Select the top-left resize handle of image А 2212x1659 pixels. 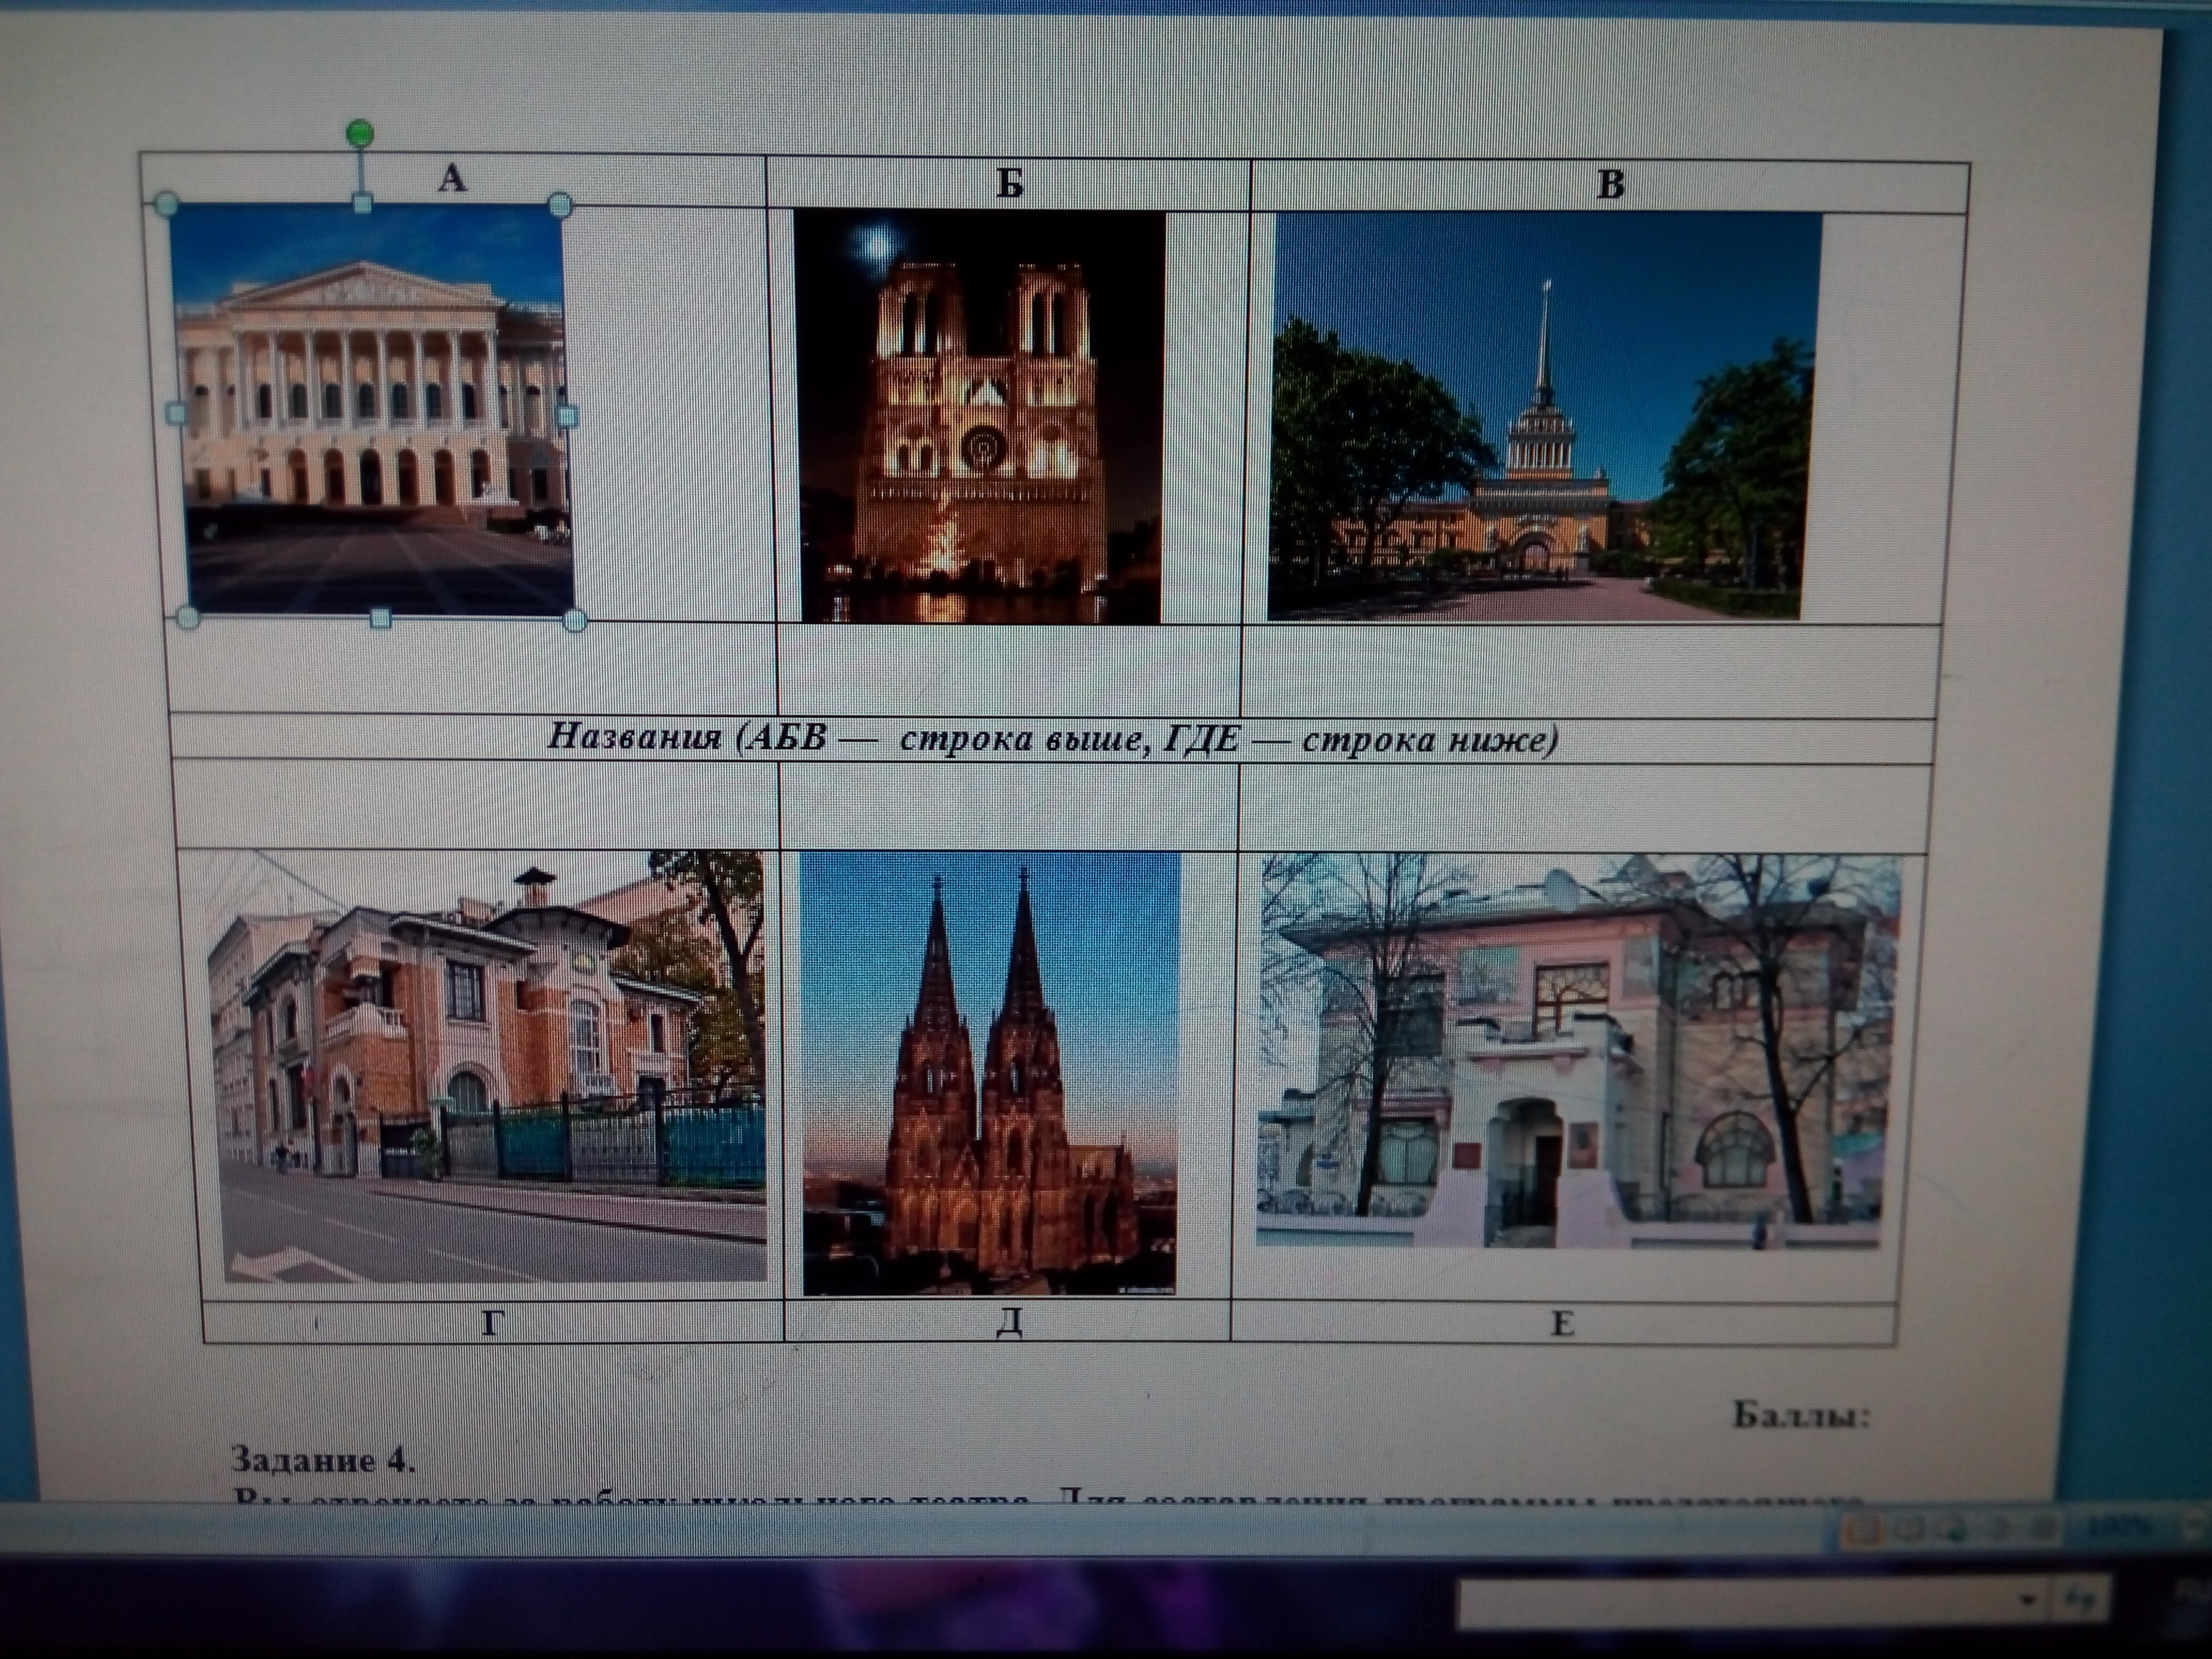(x=167, y=205)
